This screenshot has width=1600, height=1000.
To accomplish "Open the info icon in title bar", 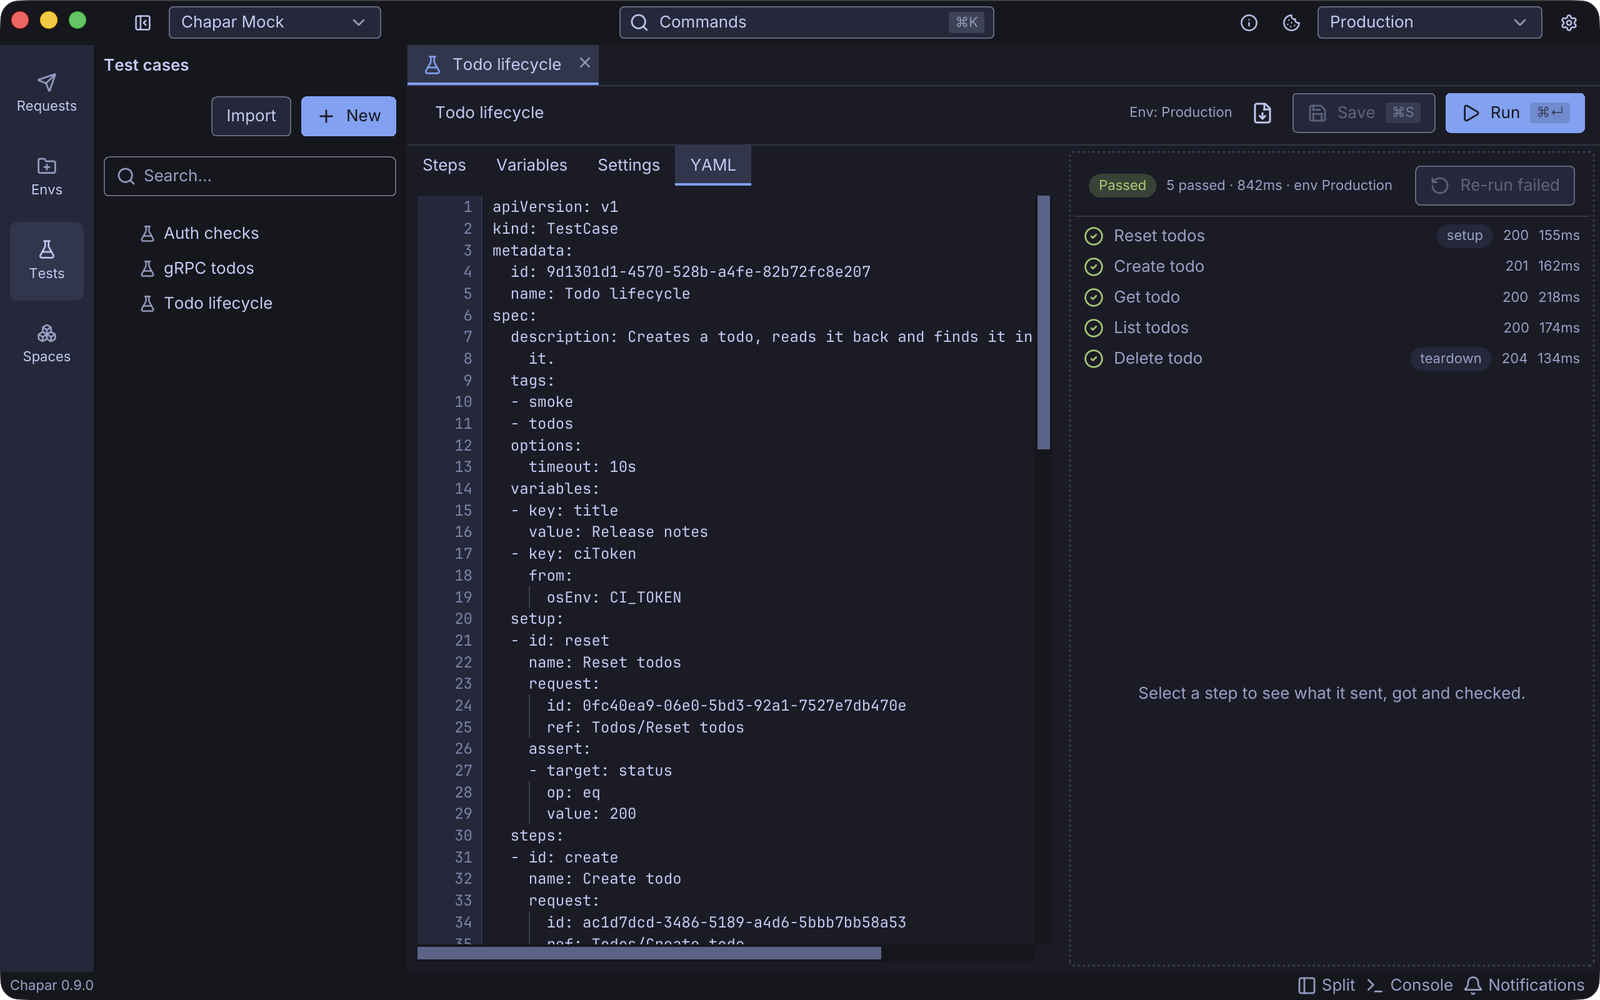I will [x=1249, y=22].
